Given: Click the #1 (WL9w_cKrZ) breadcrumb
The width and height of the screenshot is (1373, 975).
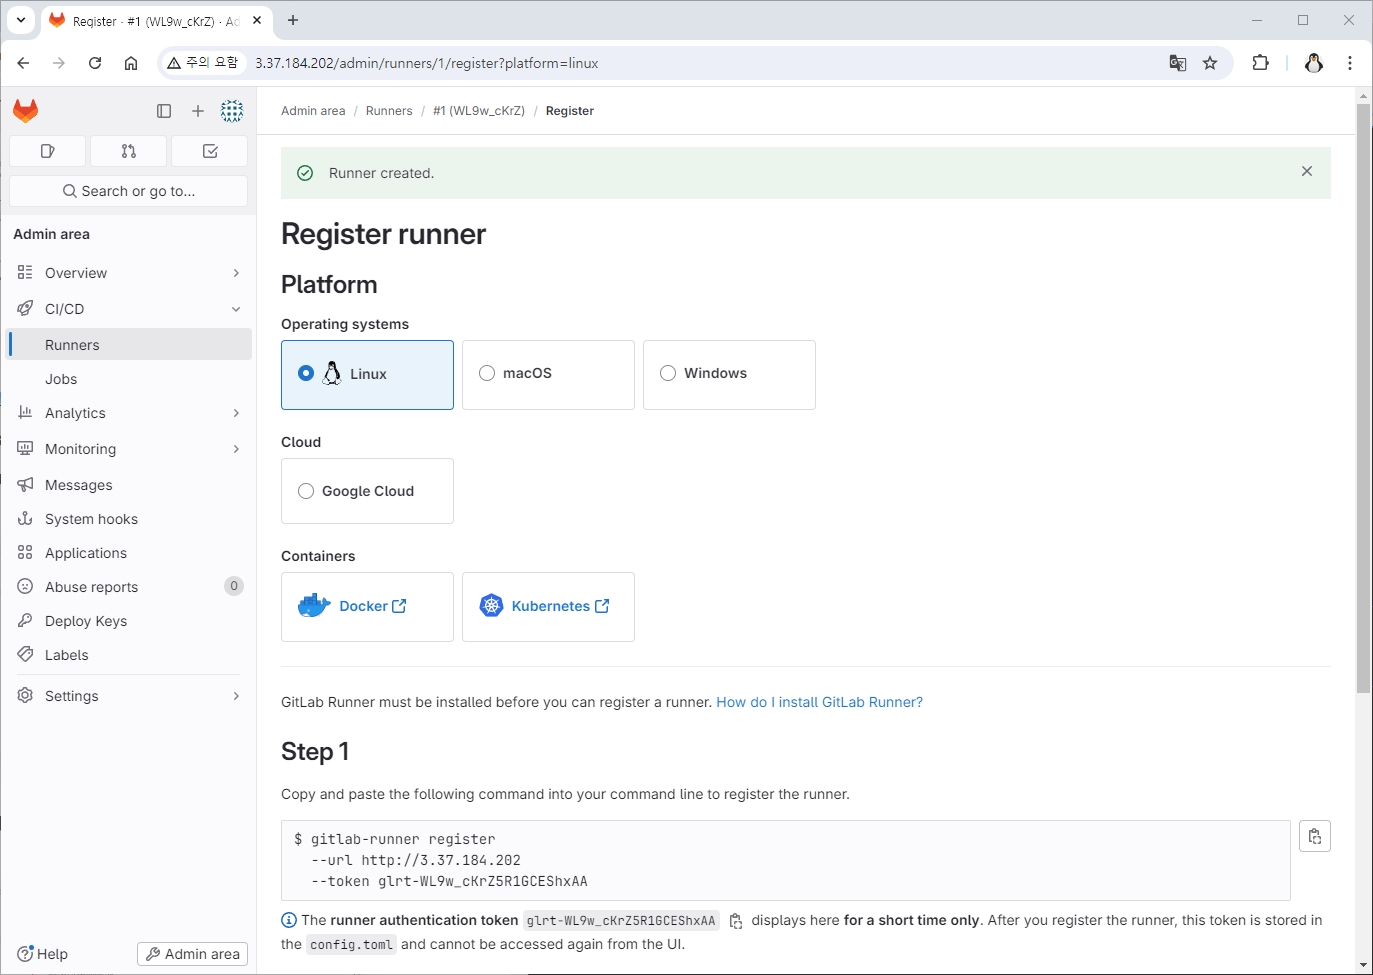Looking at the screenshot, I should [x=479, y=111].
